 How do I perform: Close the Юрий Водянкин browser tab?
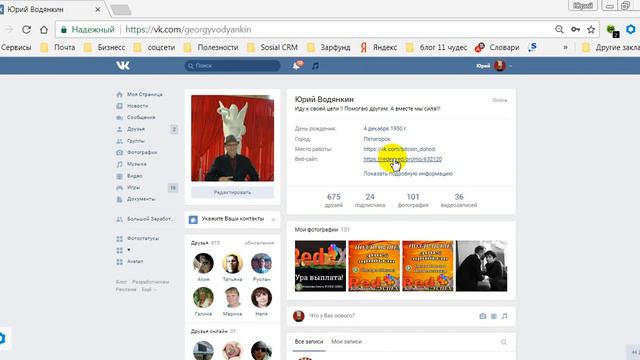point(98,9)
